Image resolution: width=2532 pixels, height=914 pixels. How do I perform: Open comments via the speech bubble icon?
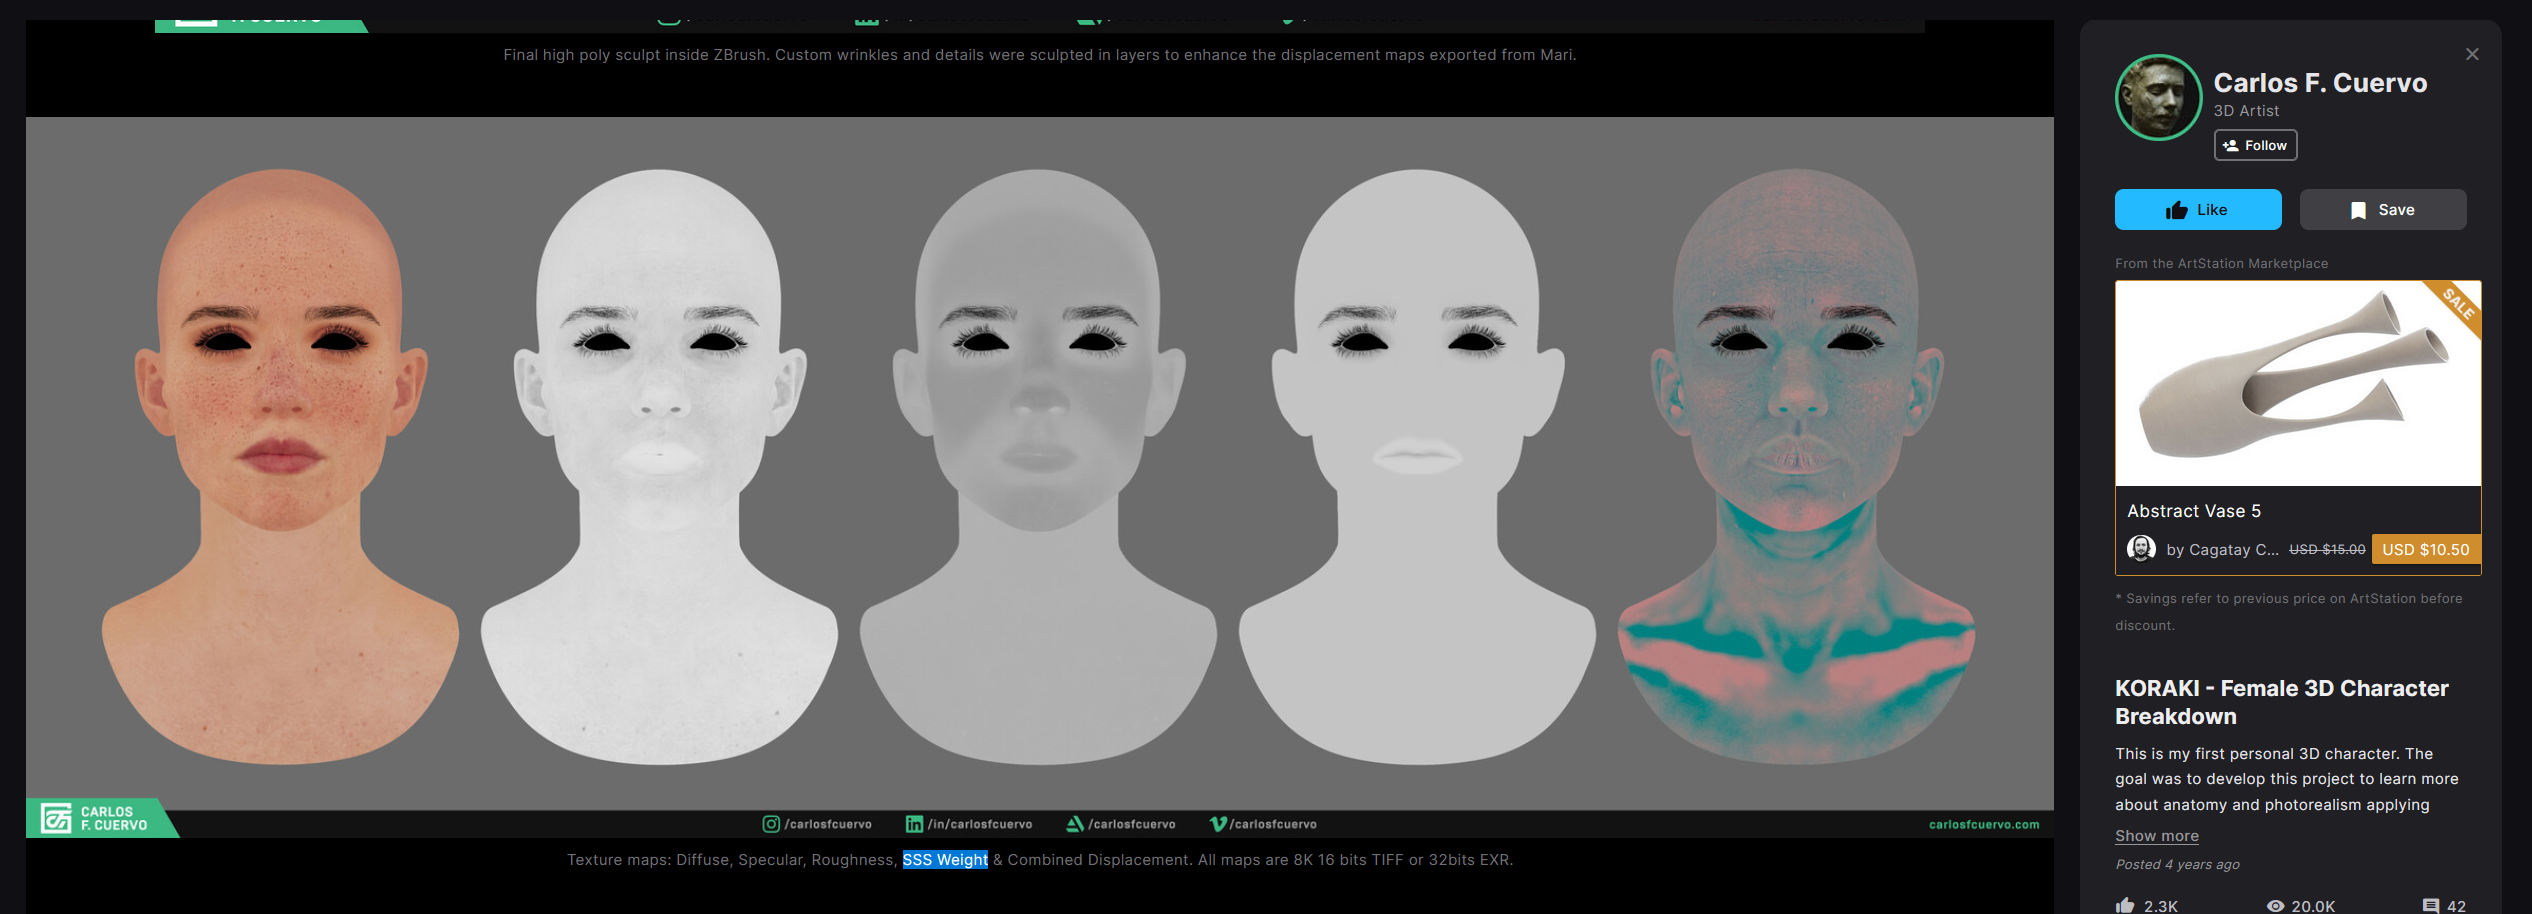click(2430, 906)
